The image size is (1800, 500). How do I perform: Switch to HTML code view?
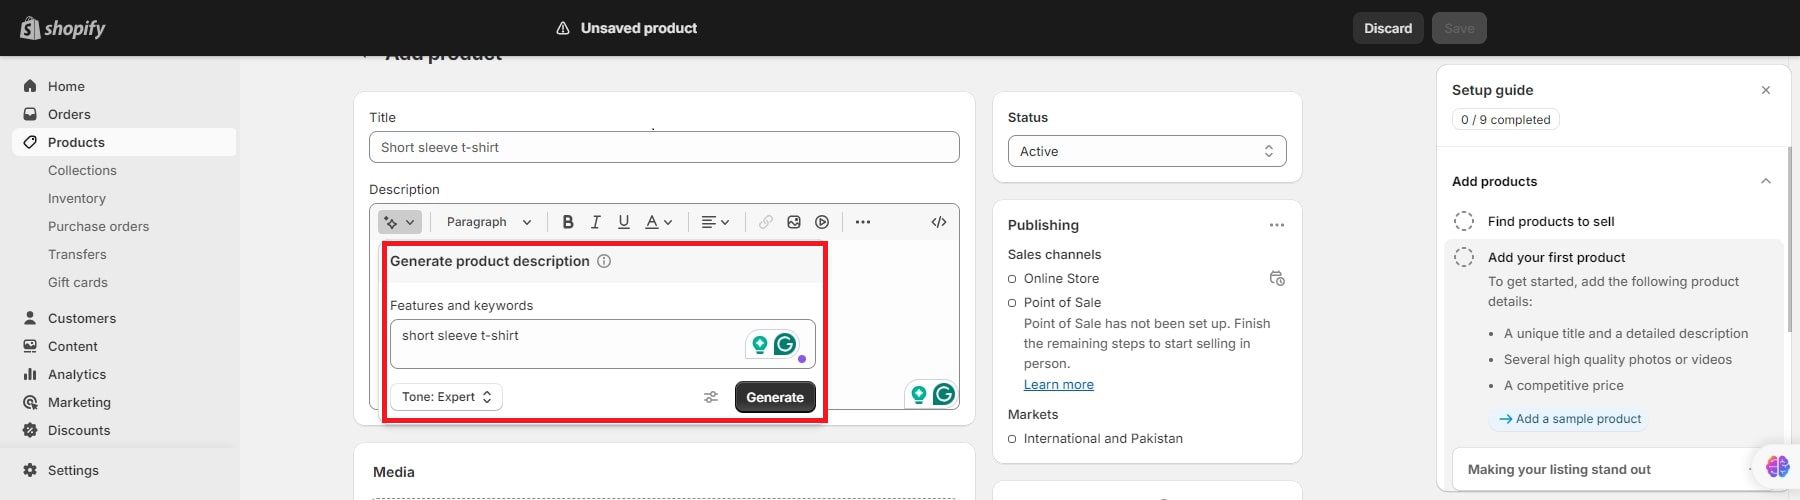coord(938,222)
